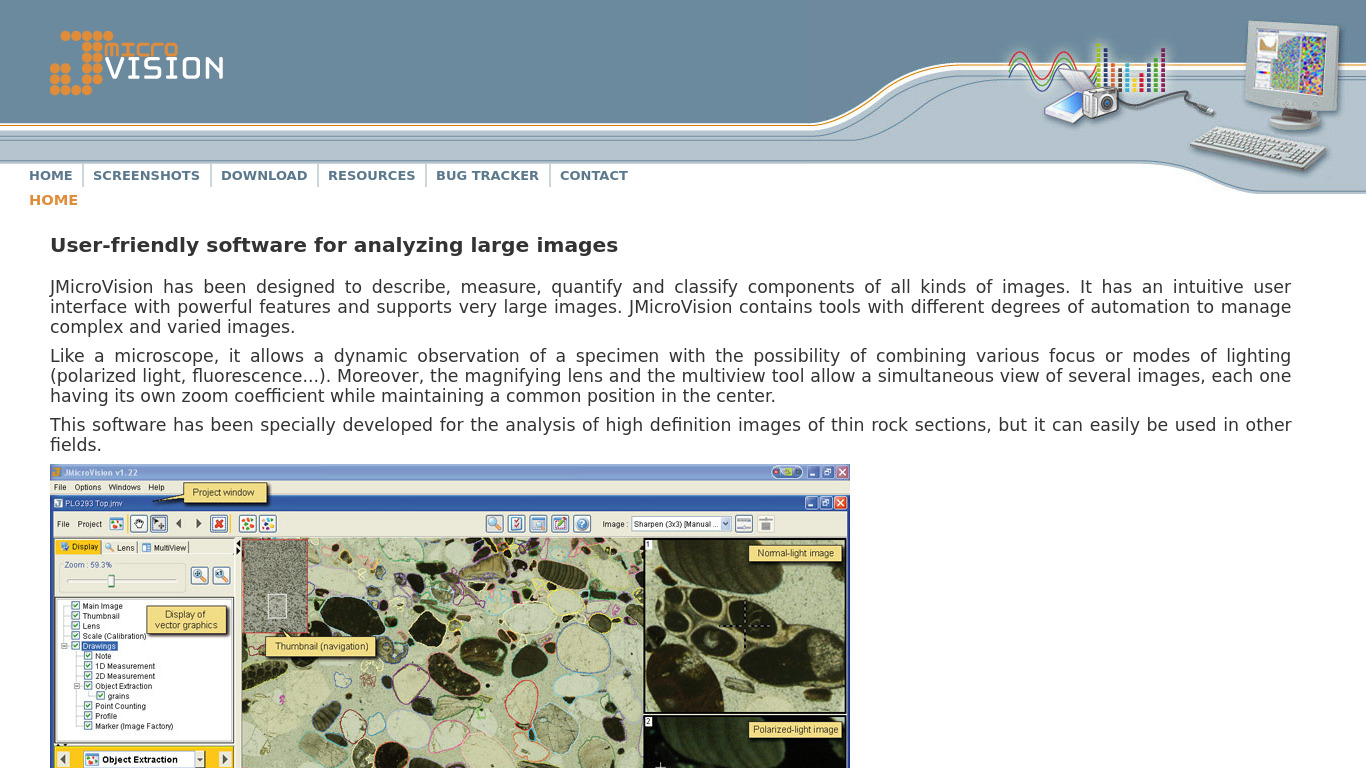1366x768 pixels.
Task: Click the left arrow beside Object Extraction combo
Action: [x=63, y=759]
